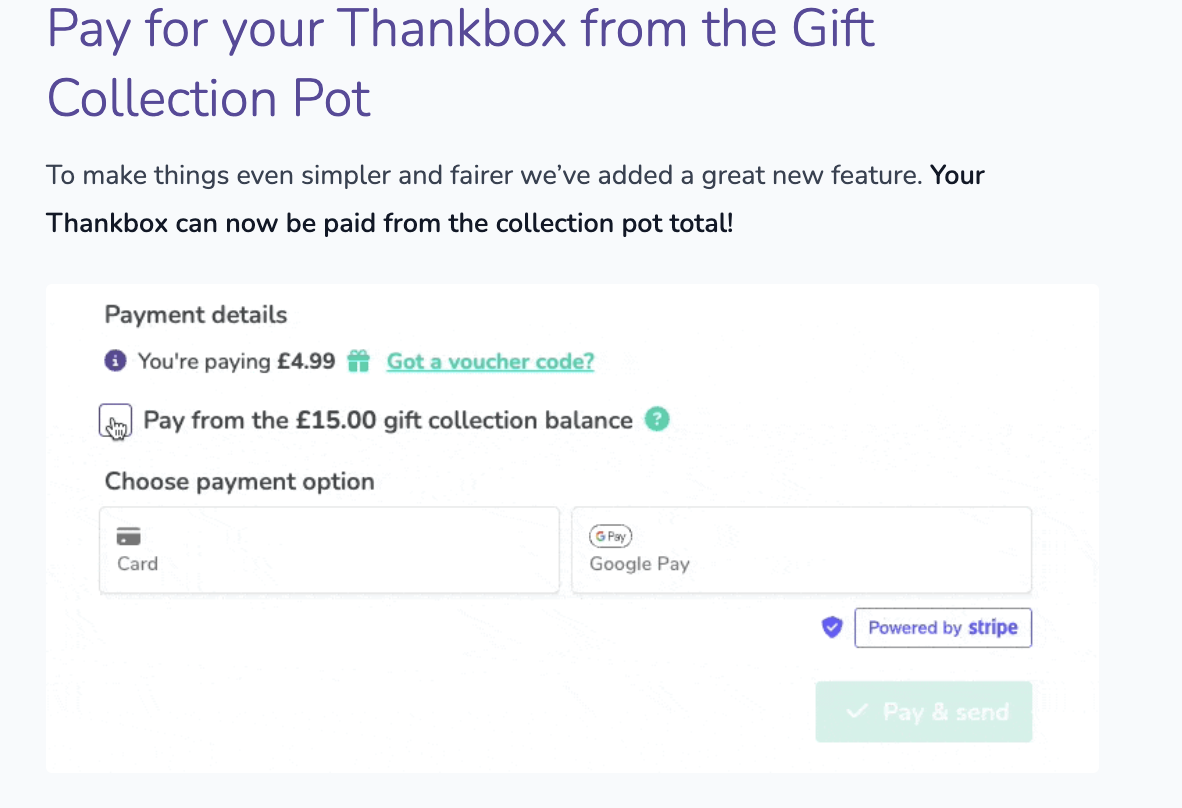Click the green gift icon
This screenshot has height=808, width=1182.
point(359,361)
